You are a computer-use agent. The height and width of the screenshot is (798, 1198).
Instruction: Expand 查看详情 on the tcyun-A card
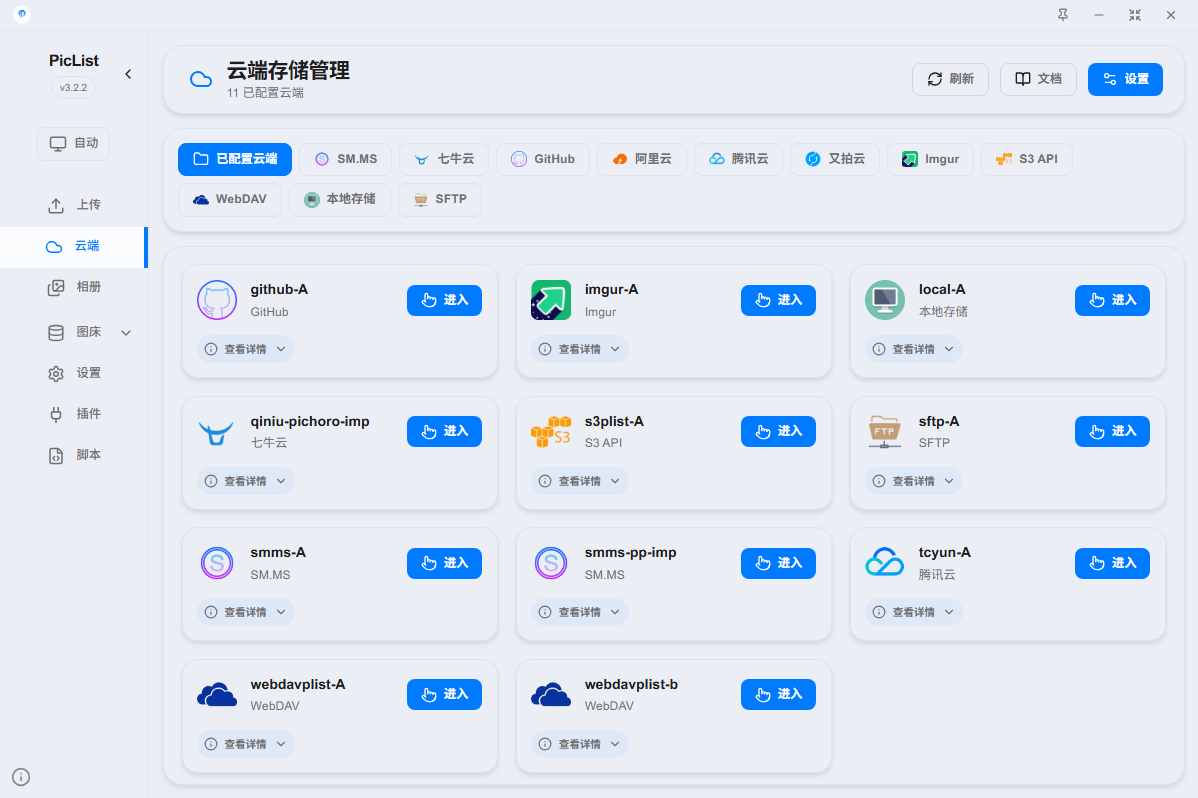[914, 612]
